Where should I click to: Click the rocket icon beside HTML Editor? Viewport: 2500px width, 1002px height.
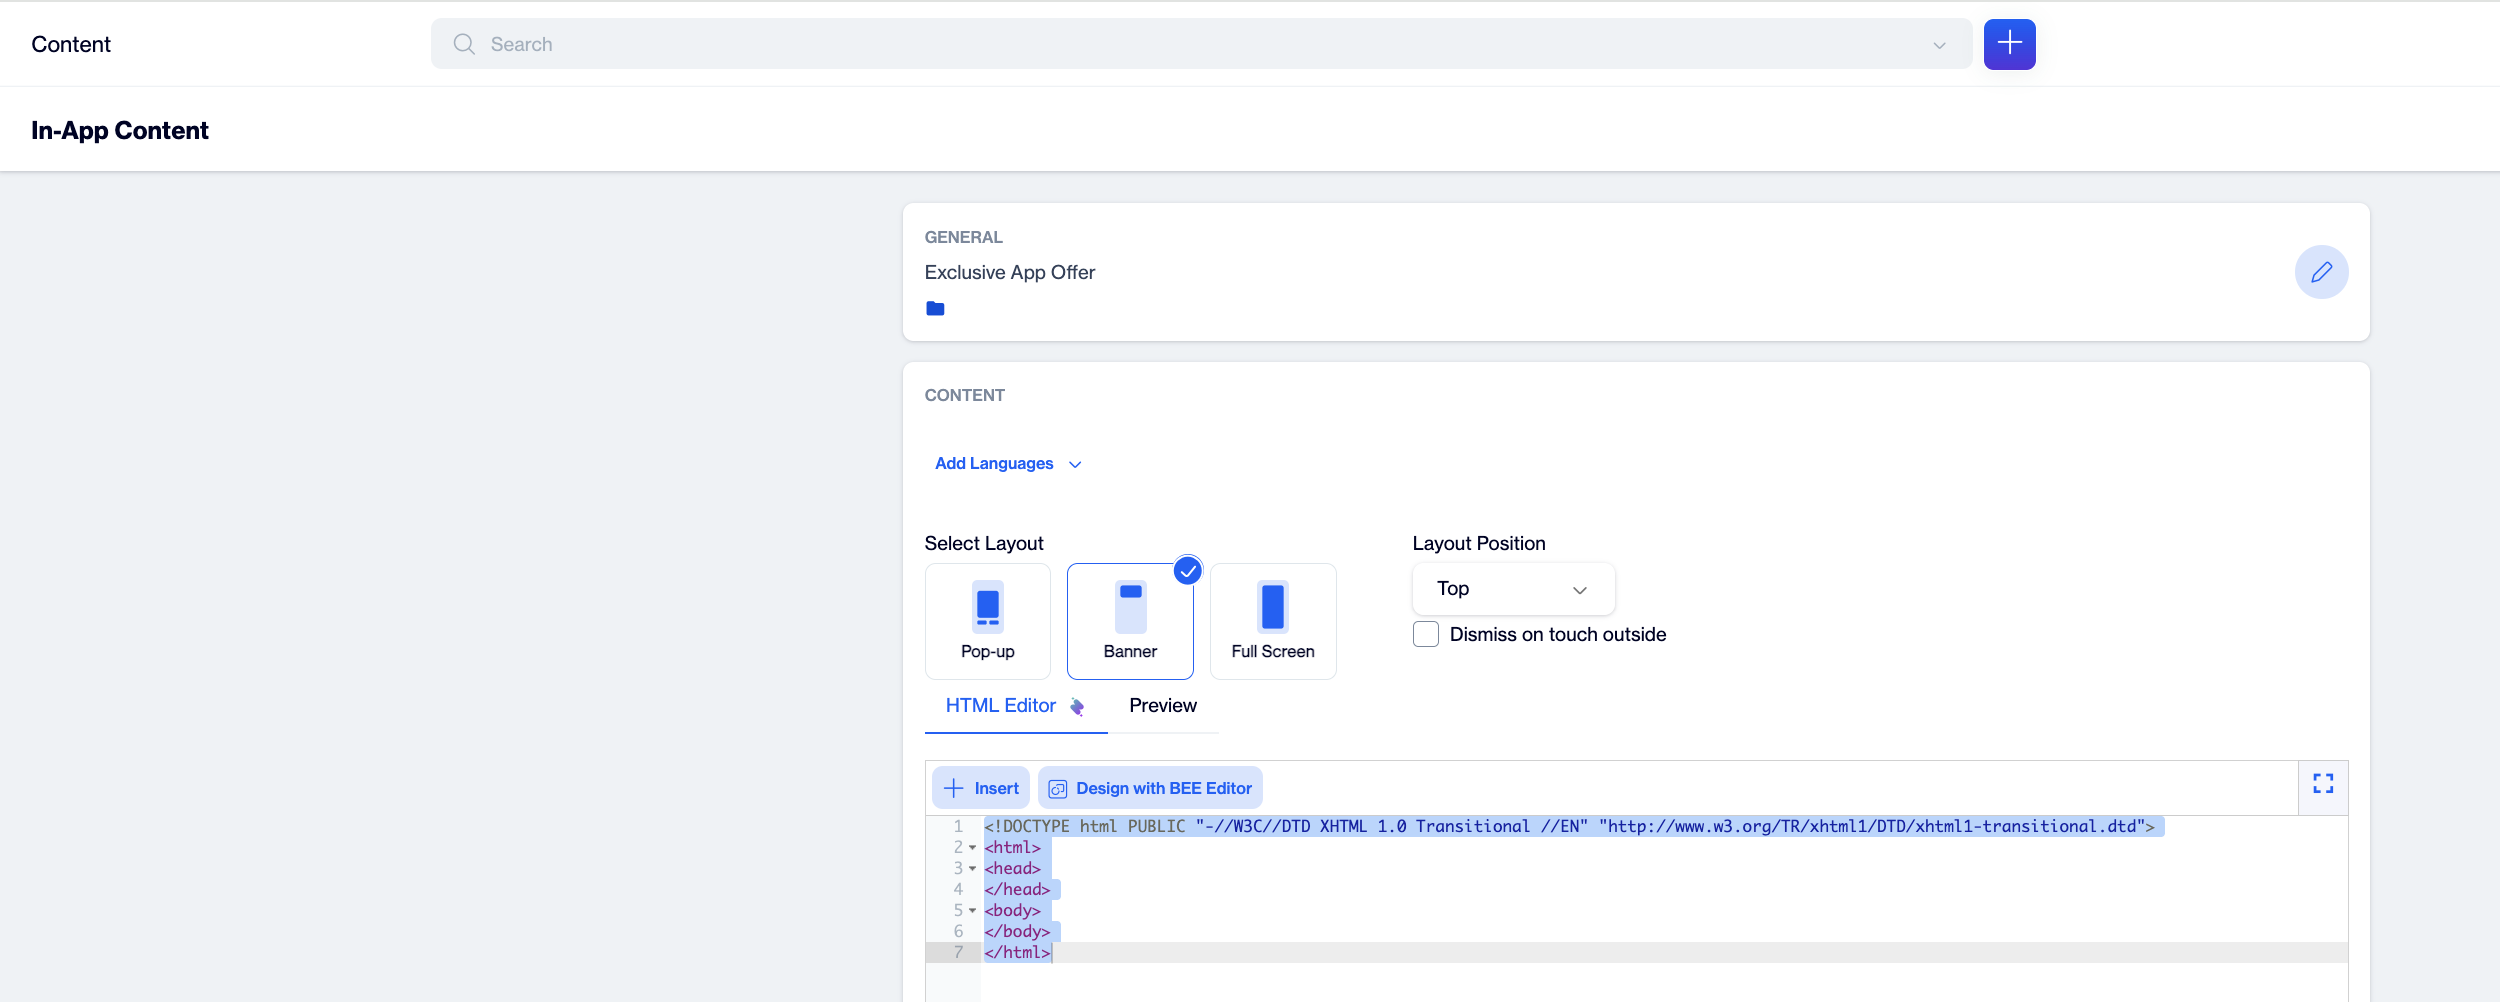tap(1077, 707)
